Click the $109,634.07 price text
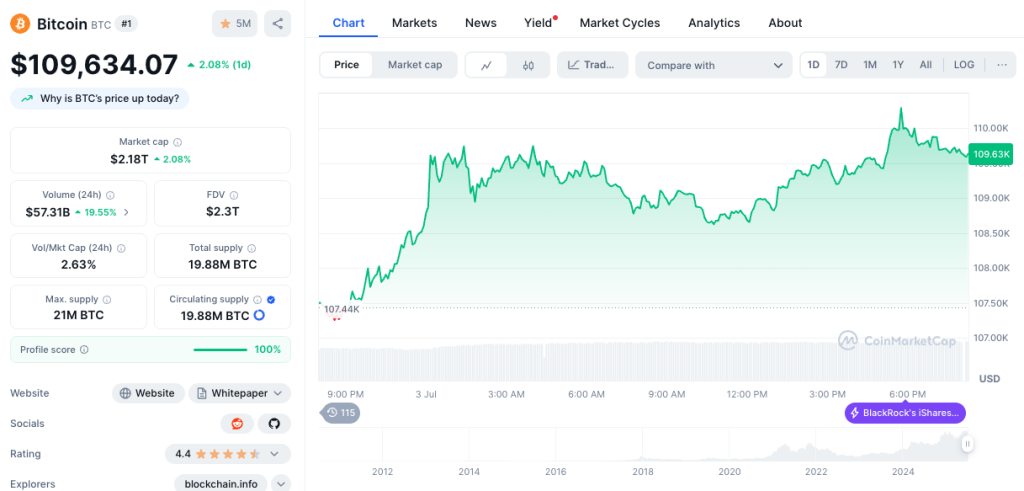1024x491 pixels. 94,65
